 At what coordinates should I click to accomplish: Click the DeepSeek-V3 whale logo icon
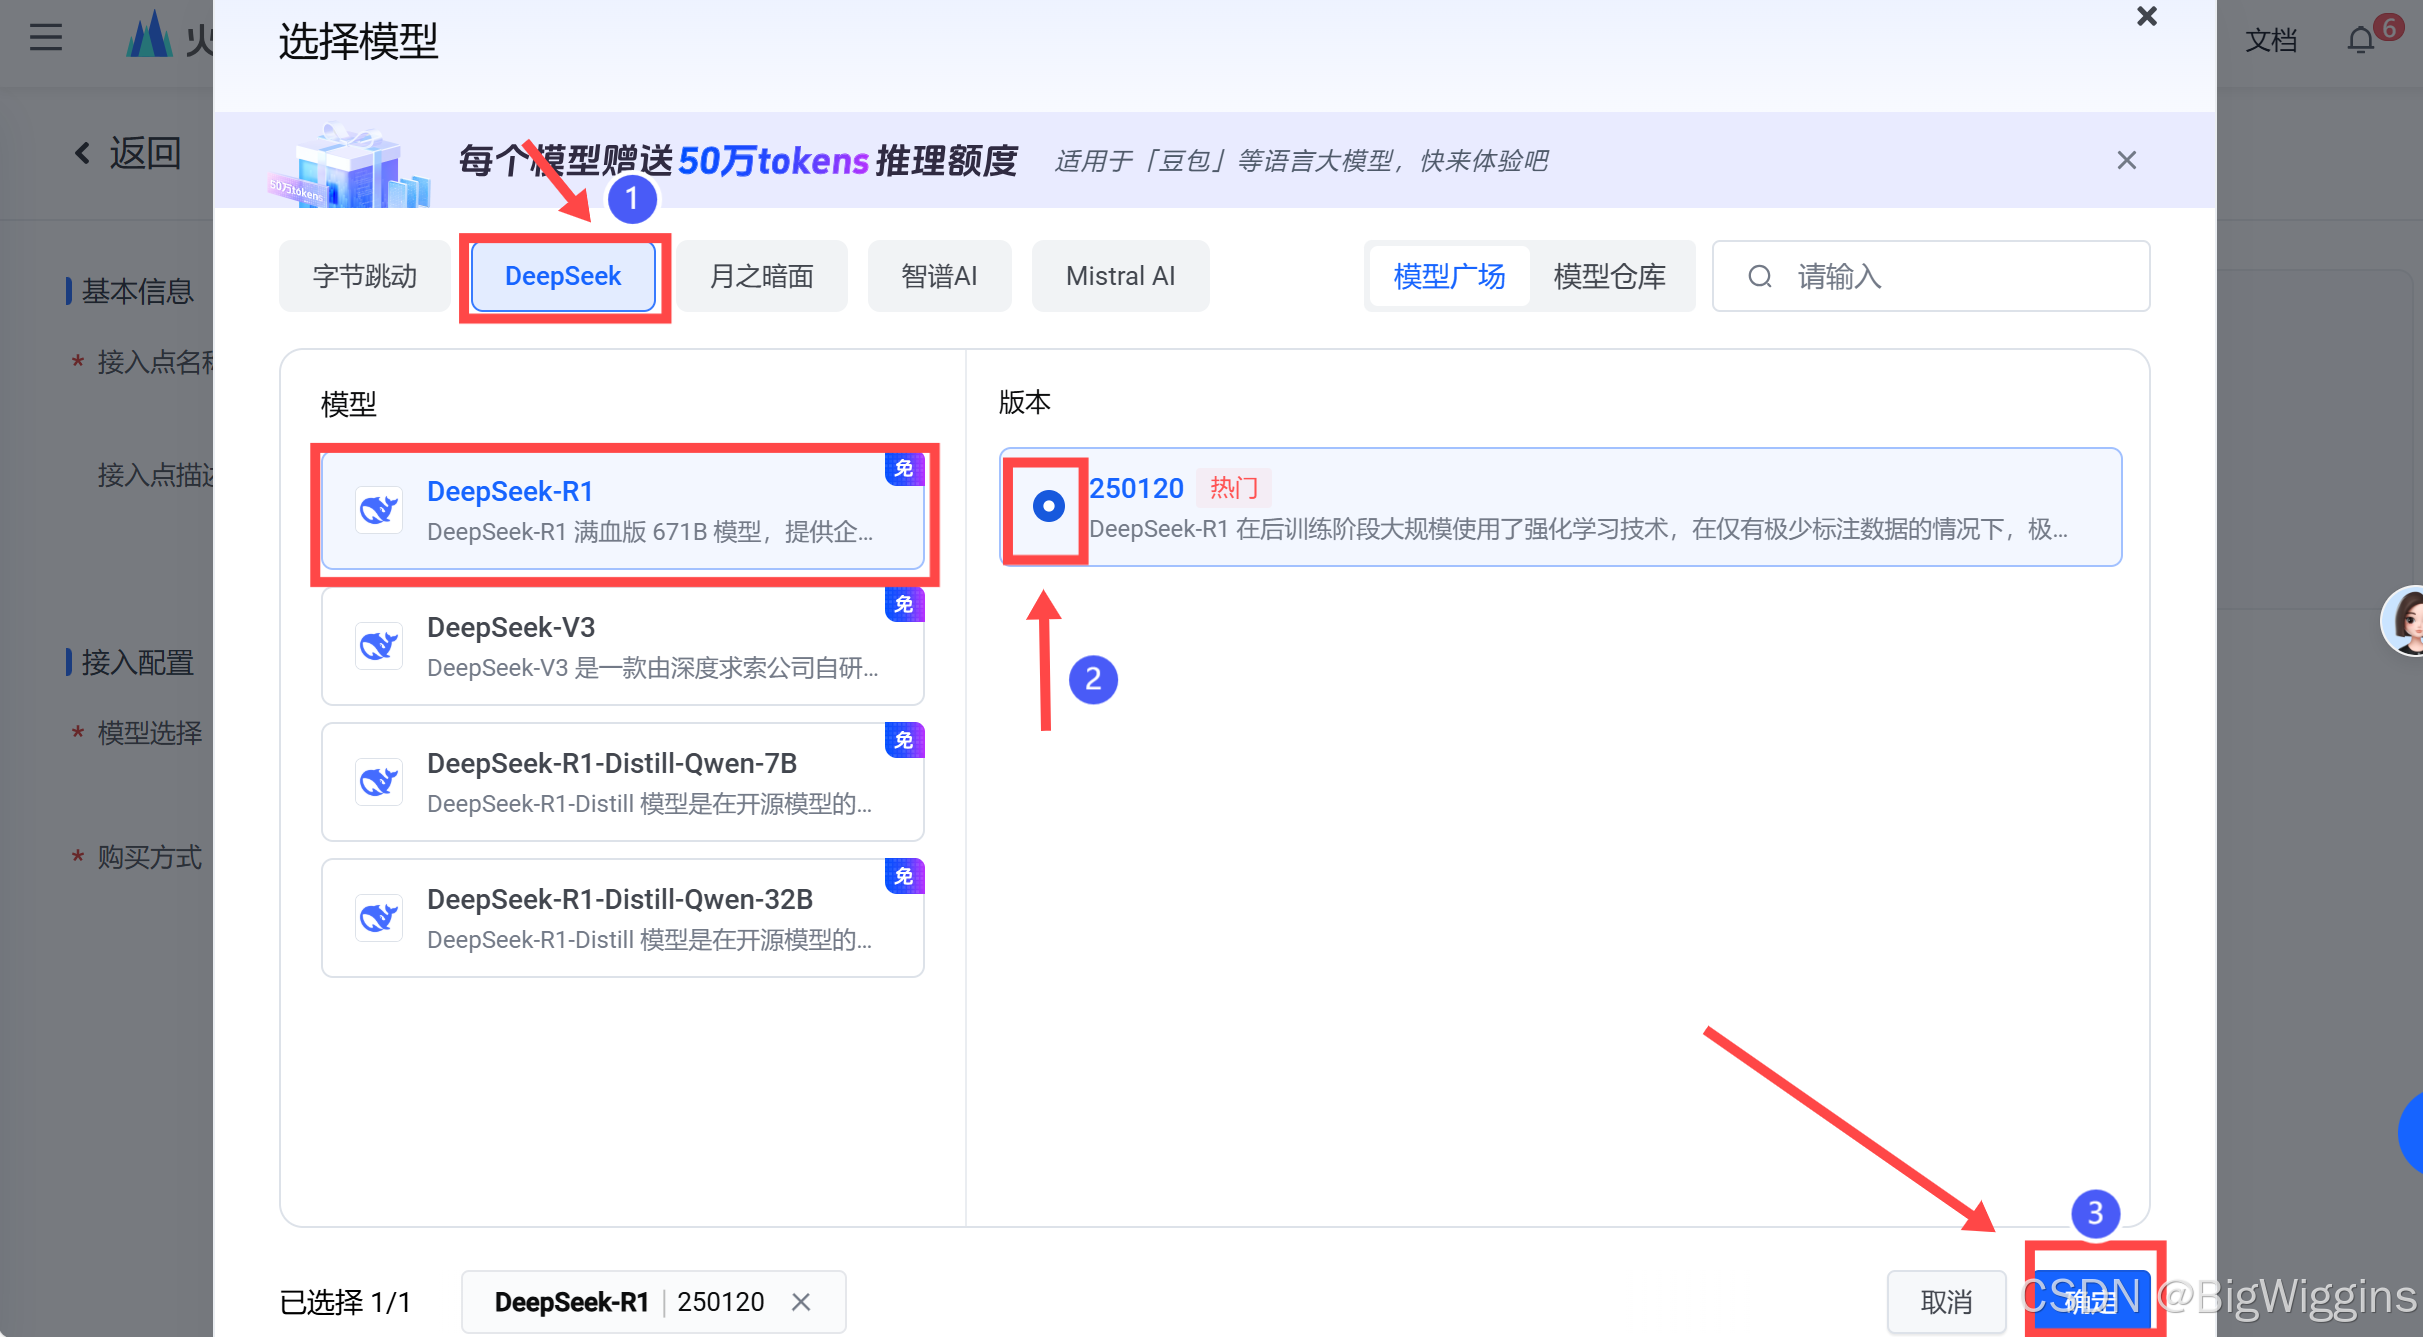click(x=379, y=646)
